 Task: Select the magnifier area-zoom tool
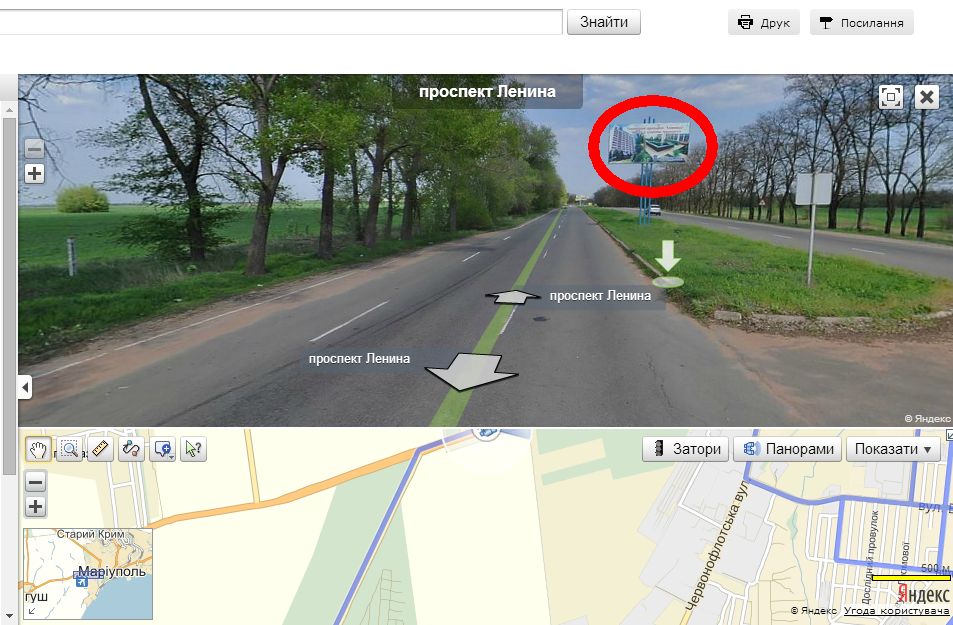(x=69, y=449)
